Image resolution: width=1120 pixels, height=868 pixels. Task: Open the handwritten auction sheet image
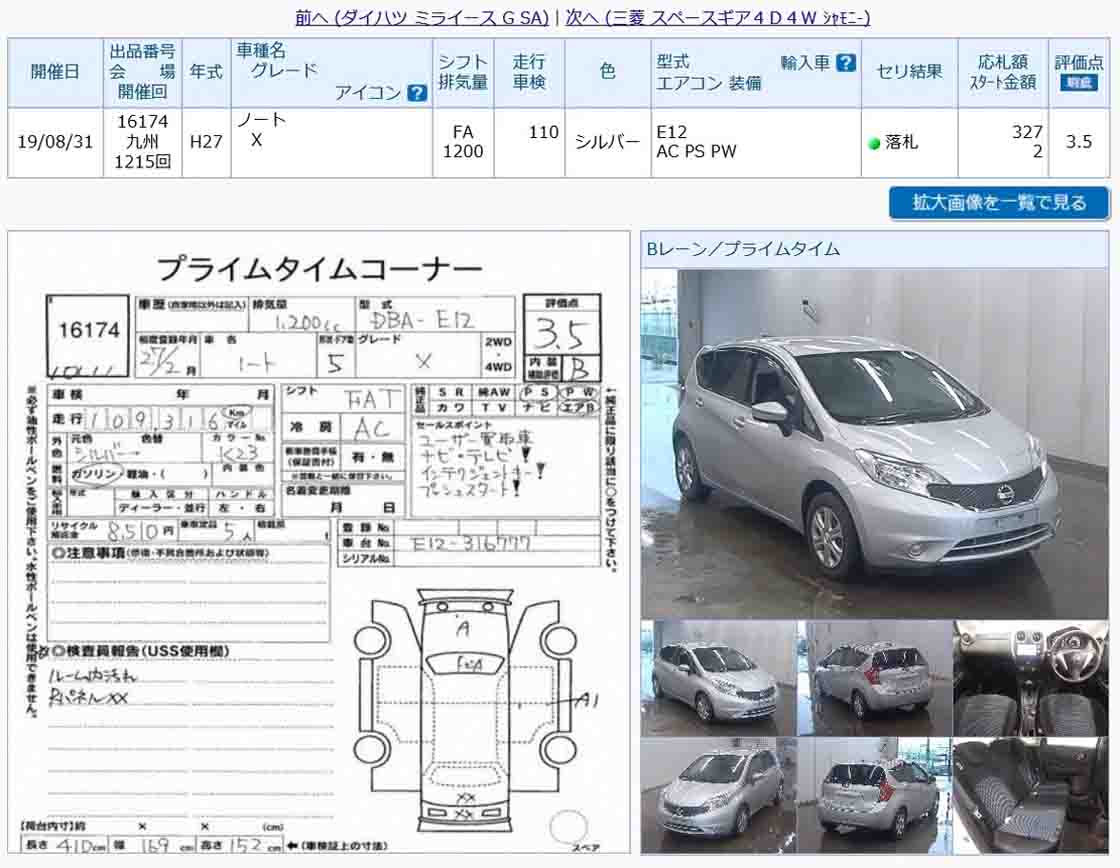pos(319,542)
